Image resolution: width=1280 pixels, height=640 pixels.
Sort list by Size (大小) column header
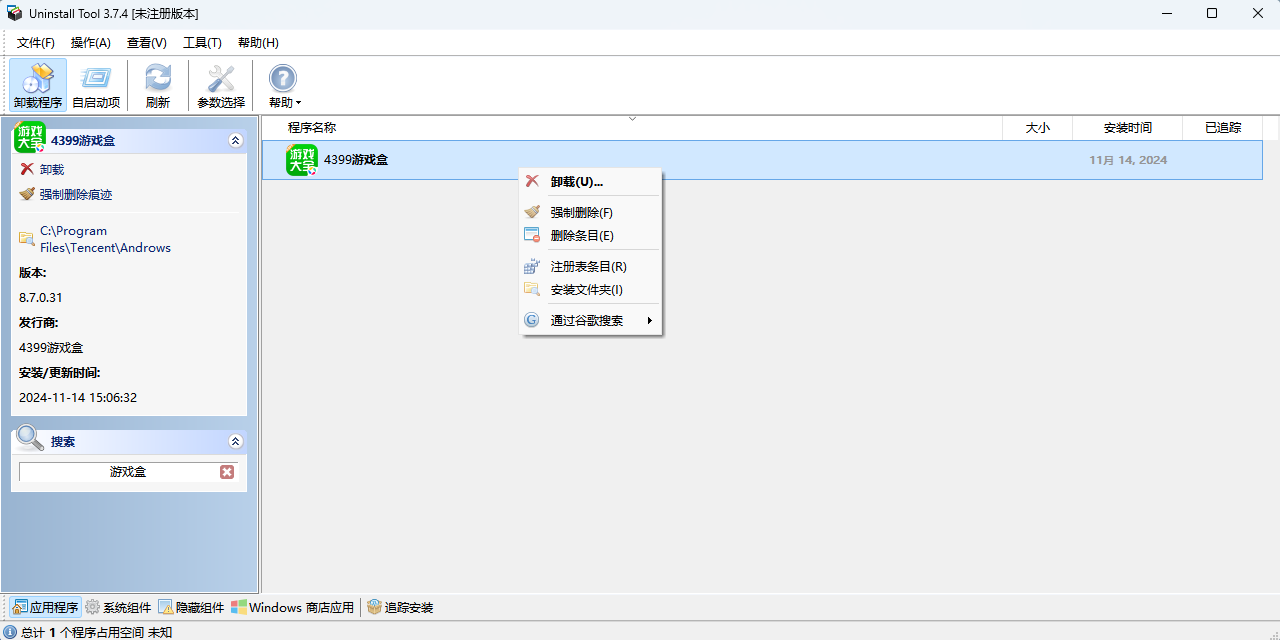pyautogui.click(x=1037, y=128)
